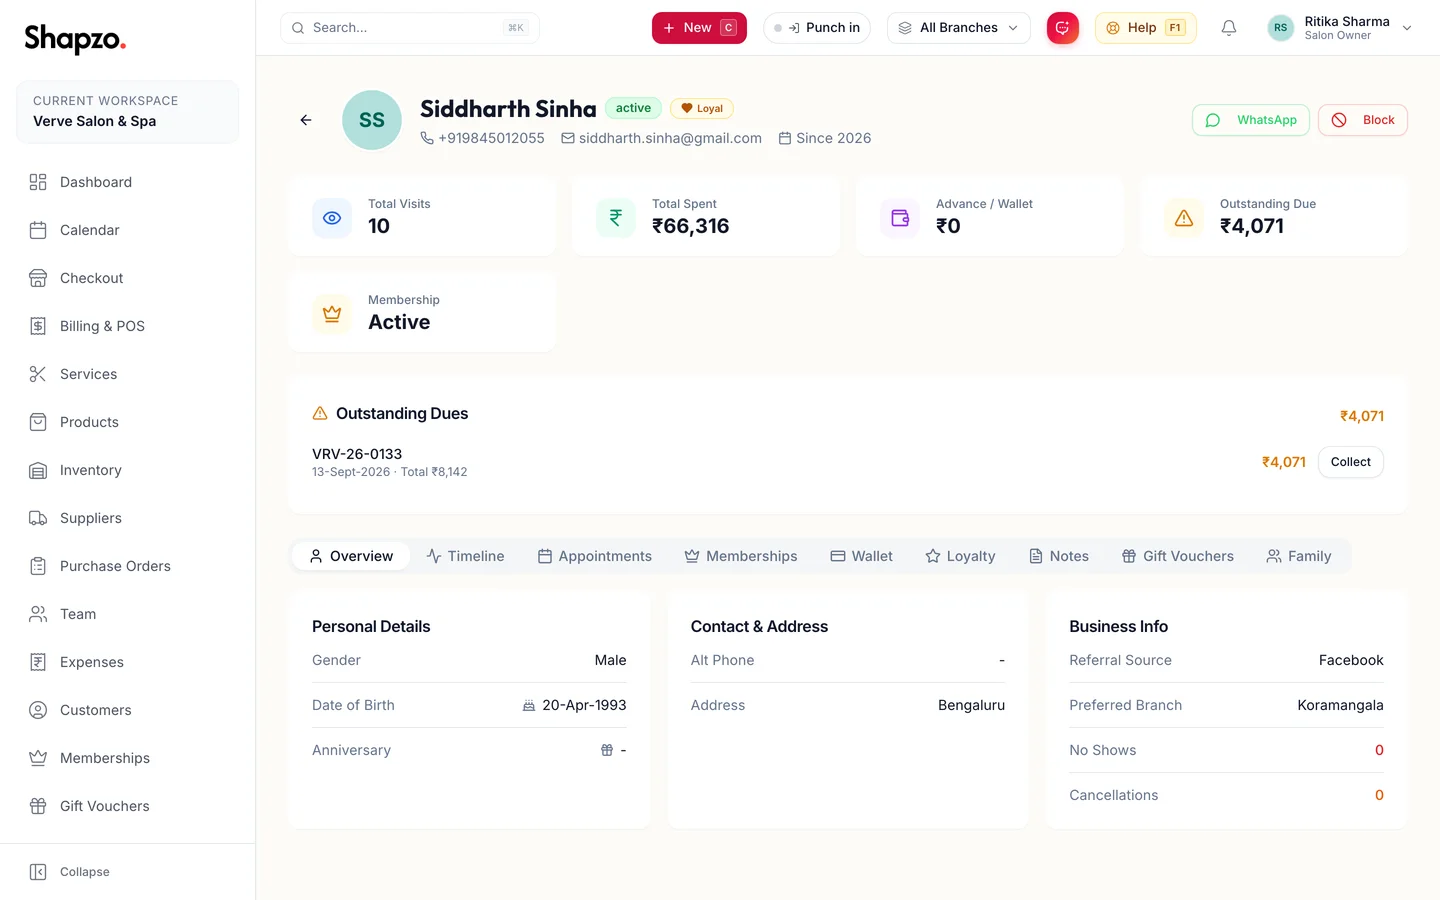
Task: Open the Verve Salon & Spa workspace switcher
Action: point(127,111)
